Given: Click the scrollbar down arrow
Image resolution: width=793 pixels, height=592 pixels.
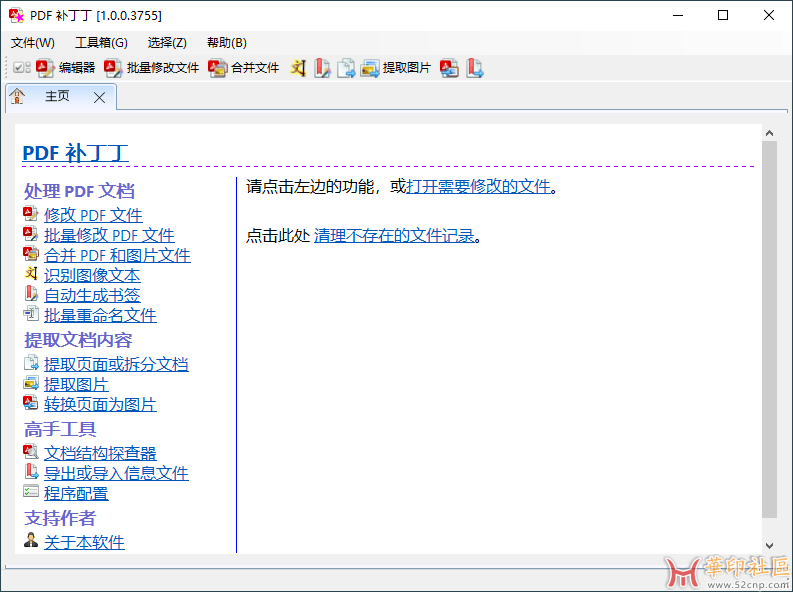Looking at the screenshot, I should pos(769,546).
